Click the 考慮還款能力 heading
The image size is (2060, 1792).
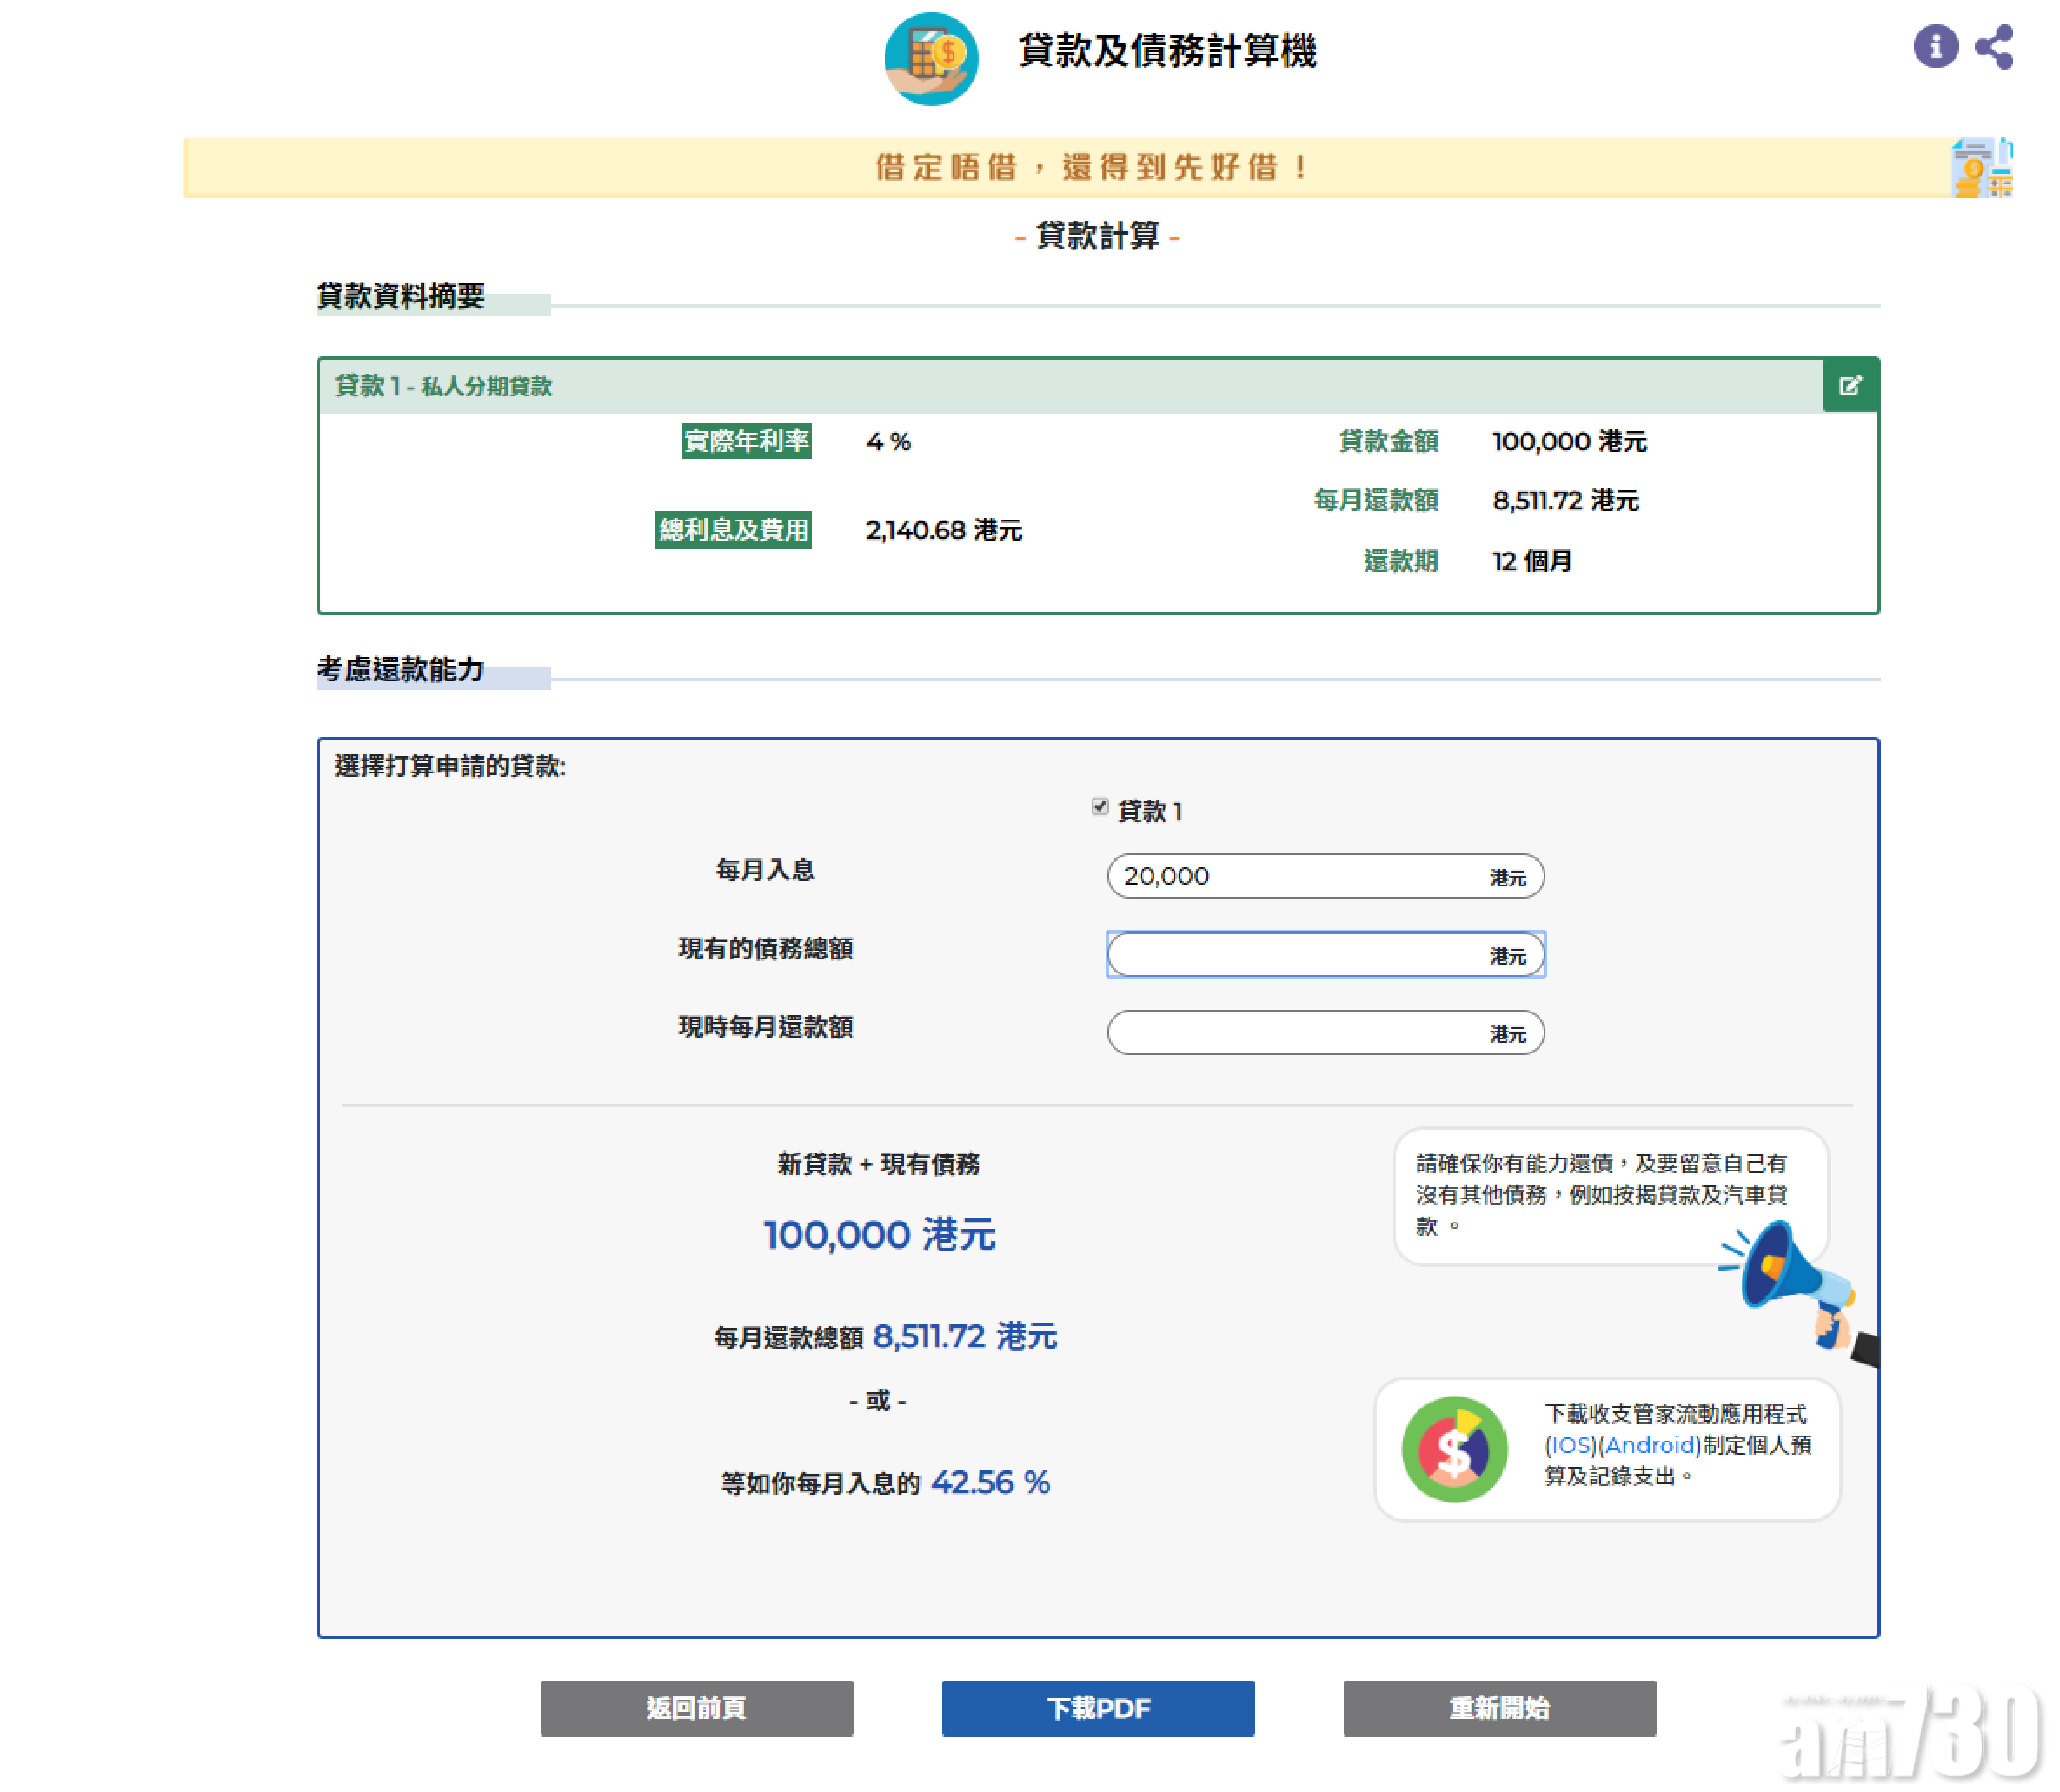click(400, 669)
